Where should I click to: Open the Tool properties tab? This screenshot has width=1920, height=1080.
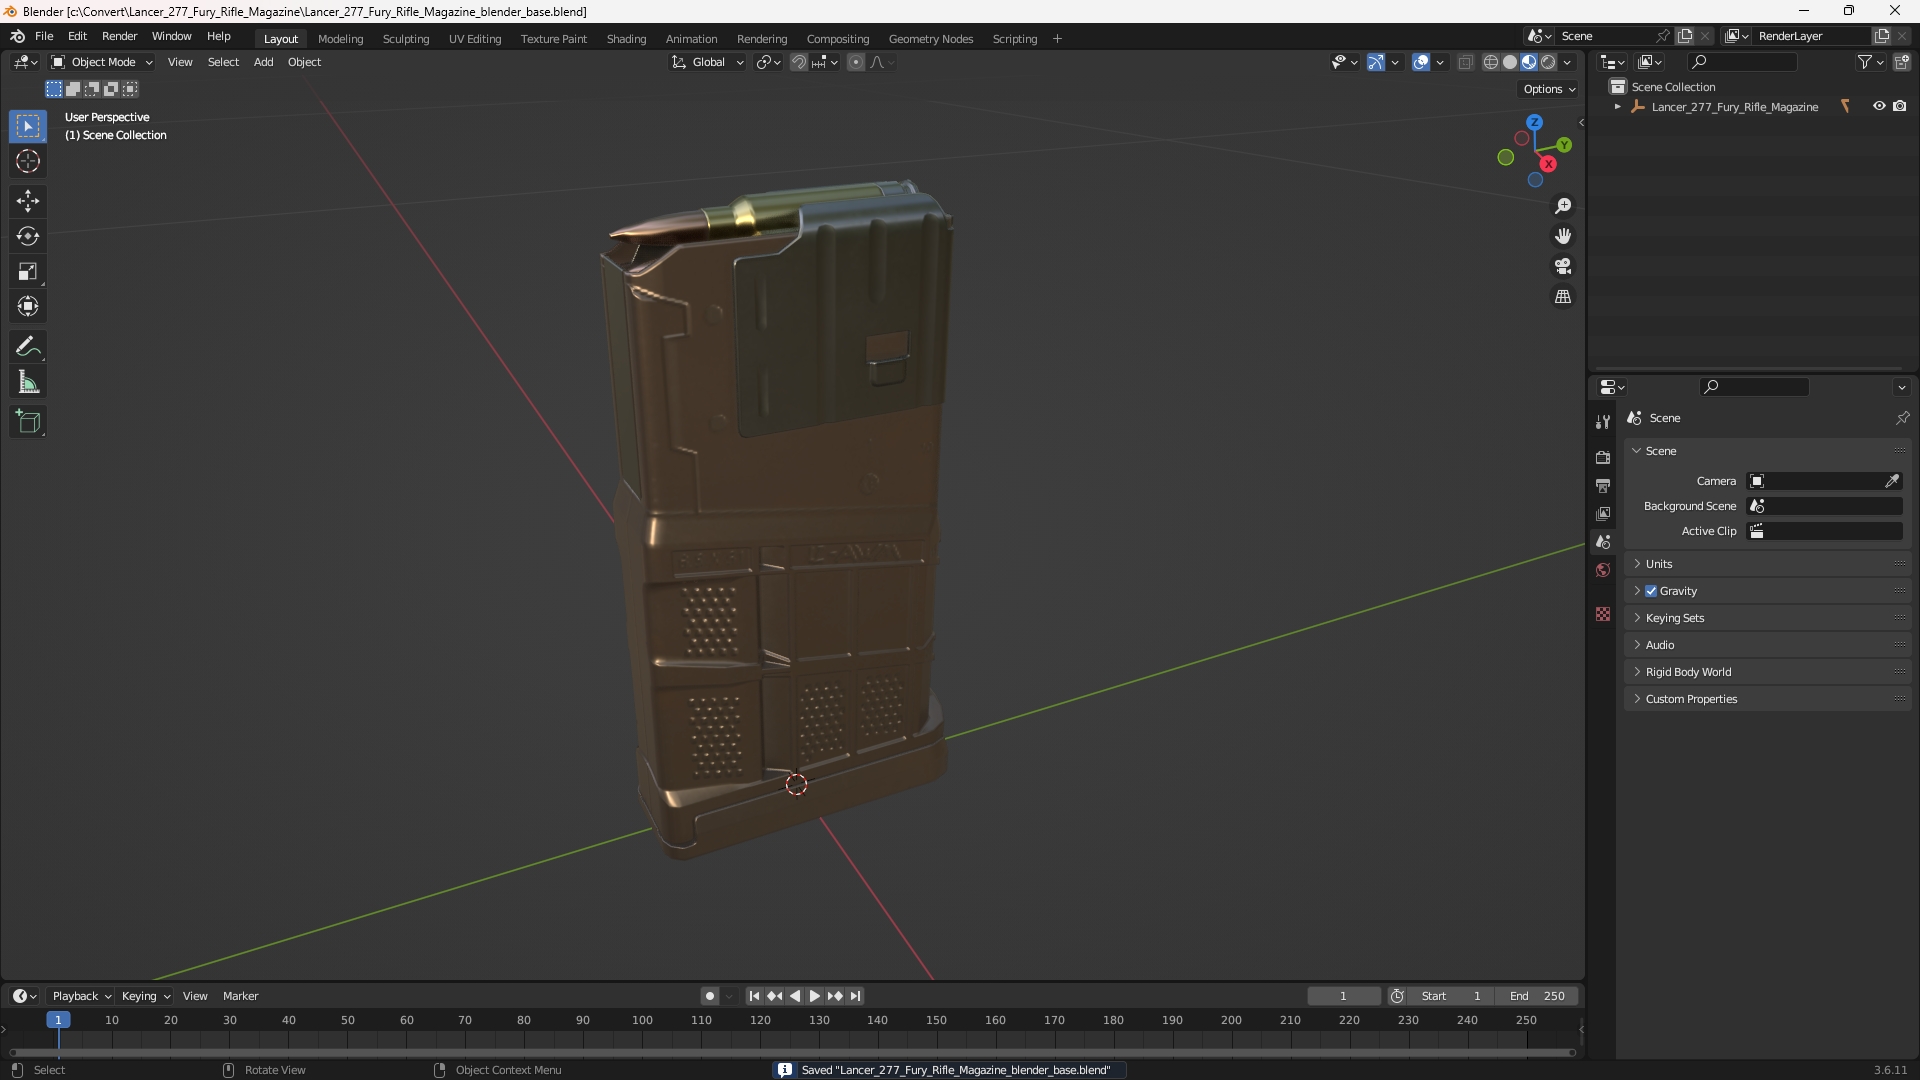1603,422
